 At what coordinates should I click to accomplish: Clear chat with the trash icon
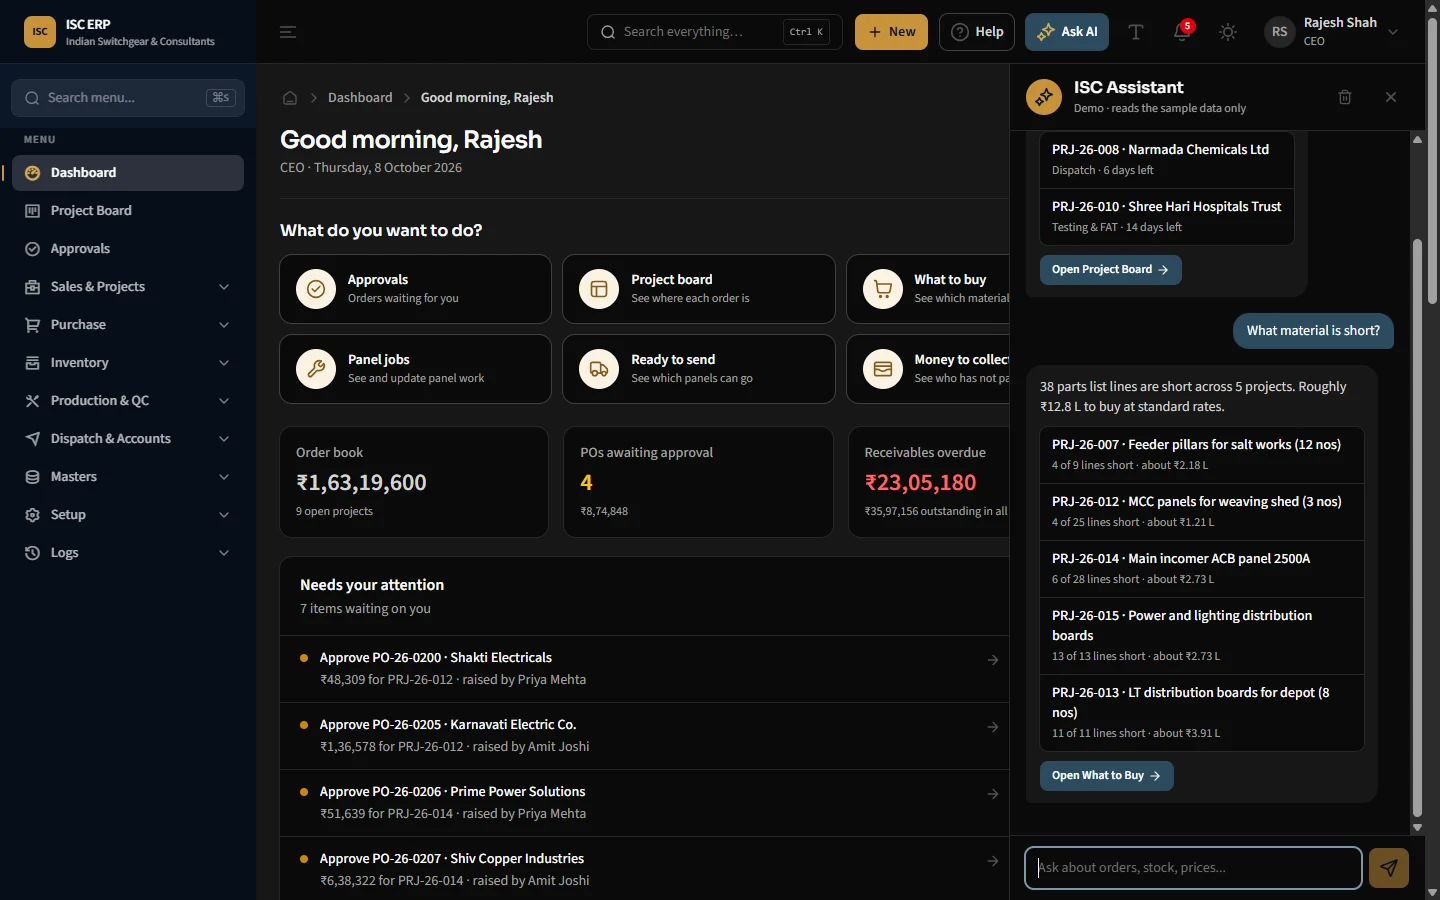[1345, 97]
